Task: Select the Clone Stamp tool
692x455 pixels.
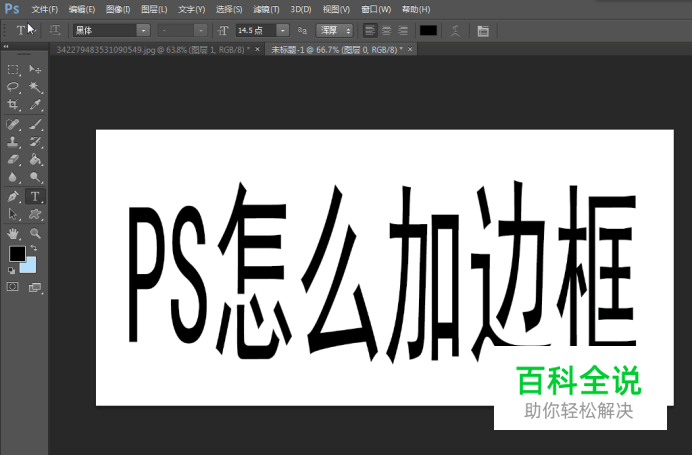Action: (13, 142)
